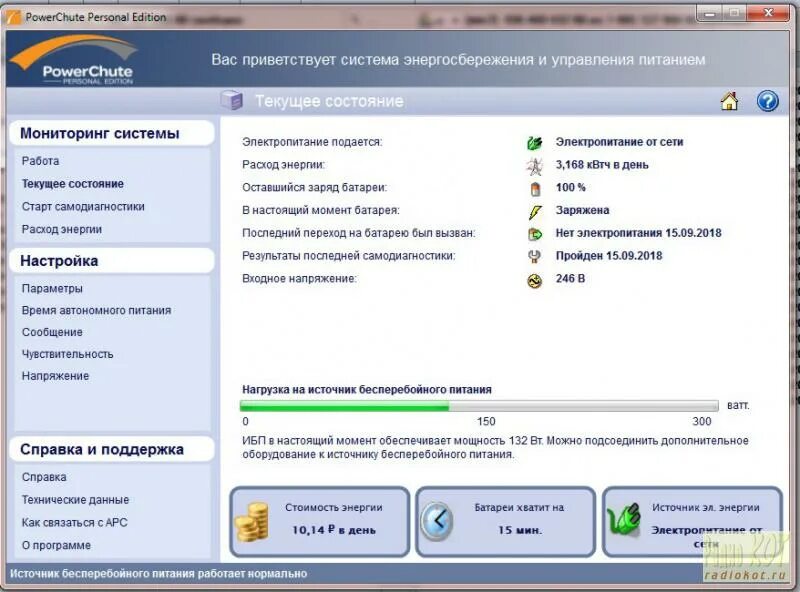Click the self-test icon beside Пройден 15.09.2018
This screenshot has width=800, height=592.
(x=534, y=256)
